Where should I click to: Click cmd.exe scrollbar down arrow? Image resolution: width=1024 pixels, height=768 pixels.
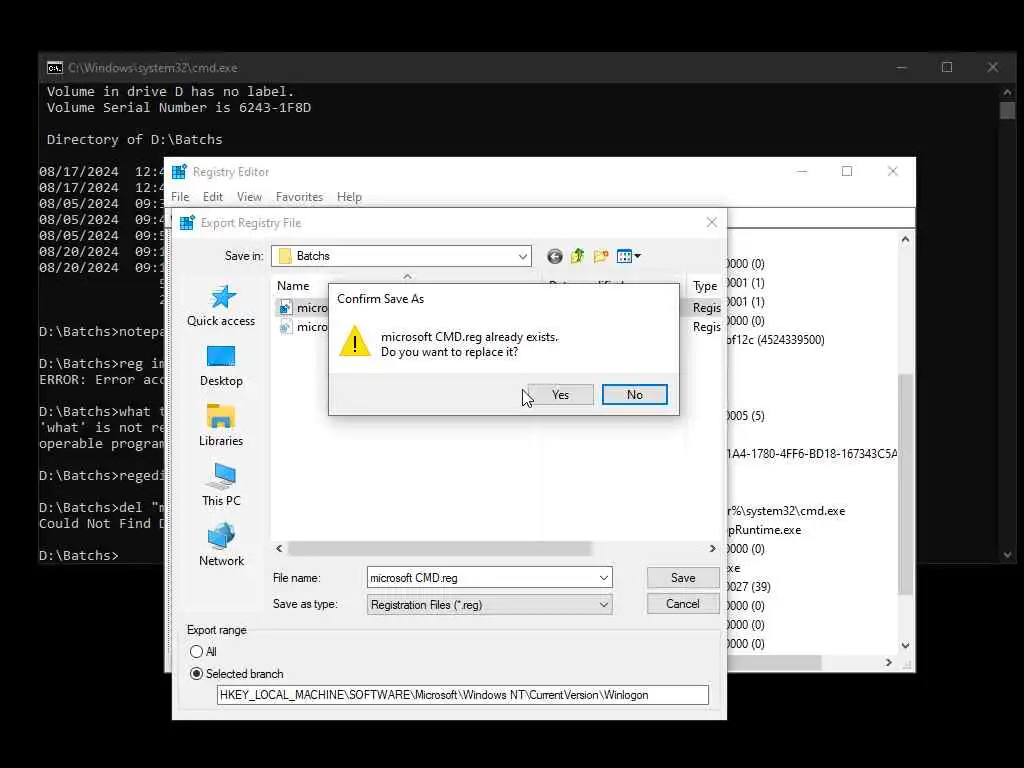coord(1007,555)
